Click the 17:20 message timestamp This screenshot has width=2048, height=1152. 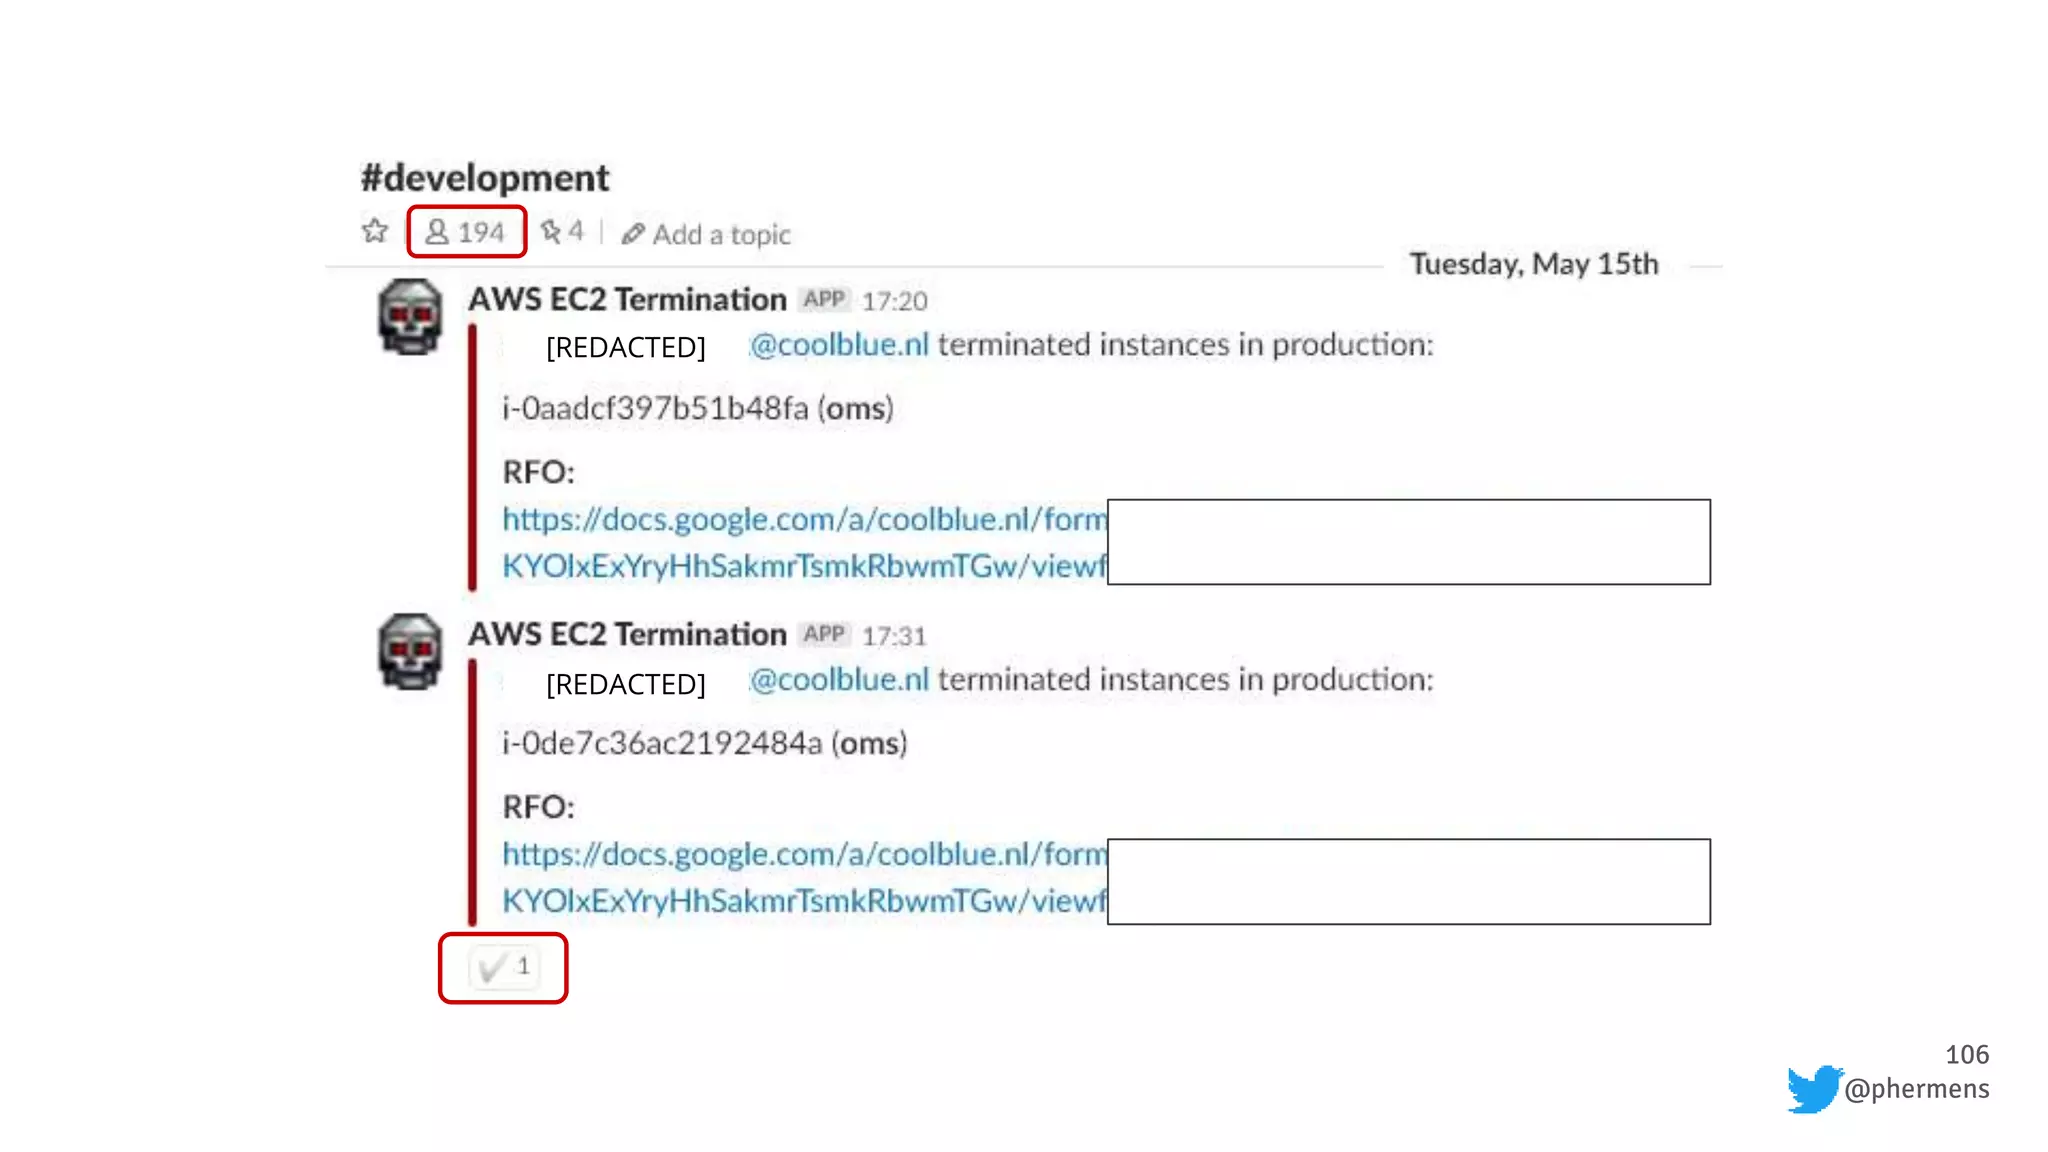pyautogui.click(x=894, y=301)
